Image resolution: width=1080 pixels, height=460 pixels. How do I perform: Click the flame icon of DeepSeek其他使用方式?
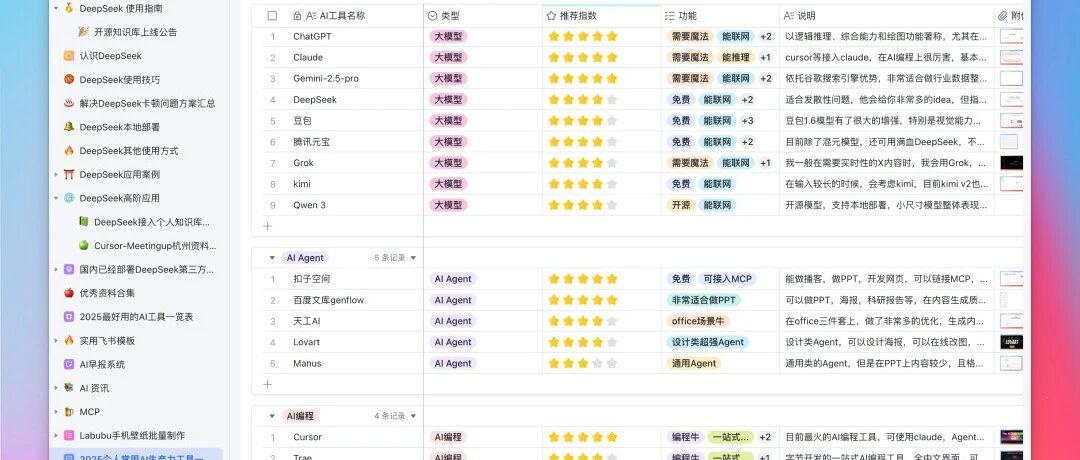[x=69, y=150]
